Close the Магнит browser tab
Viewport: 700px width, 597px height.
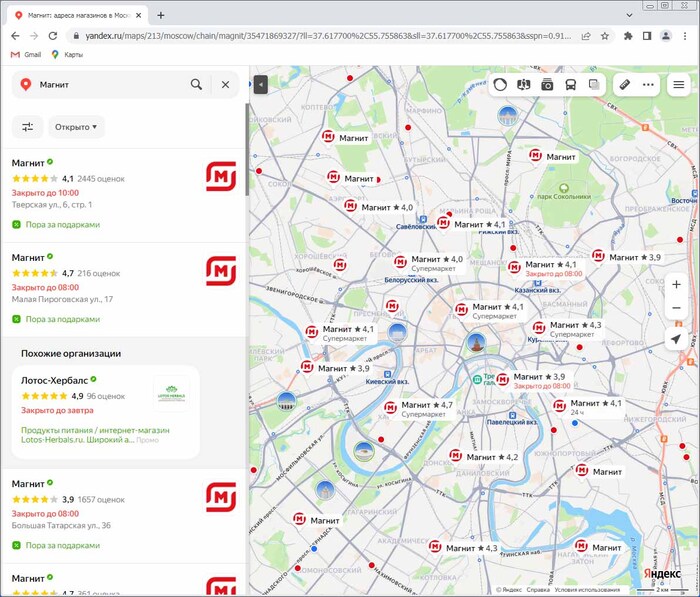138,15
